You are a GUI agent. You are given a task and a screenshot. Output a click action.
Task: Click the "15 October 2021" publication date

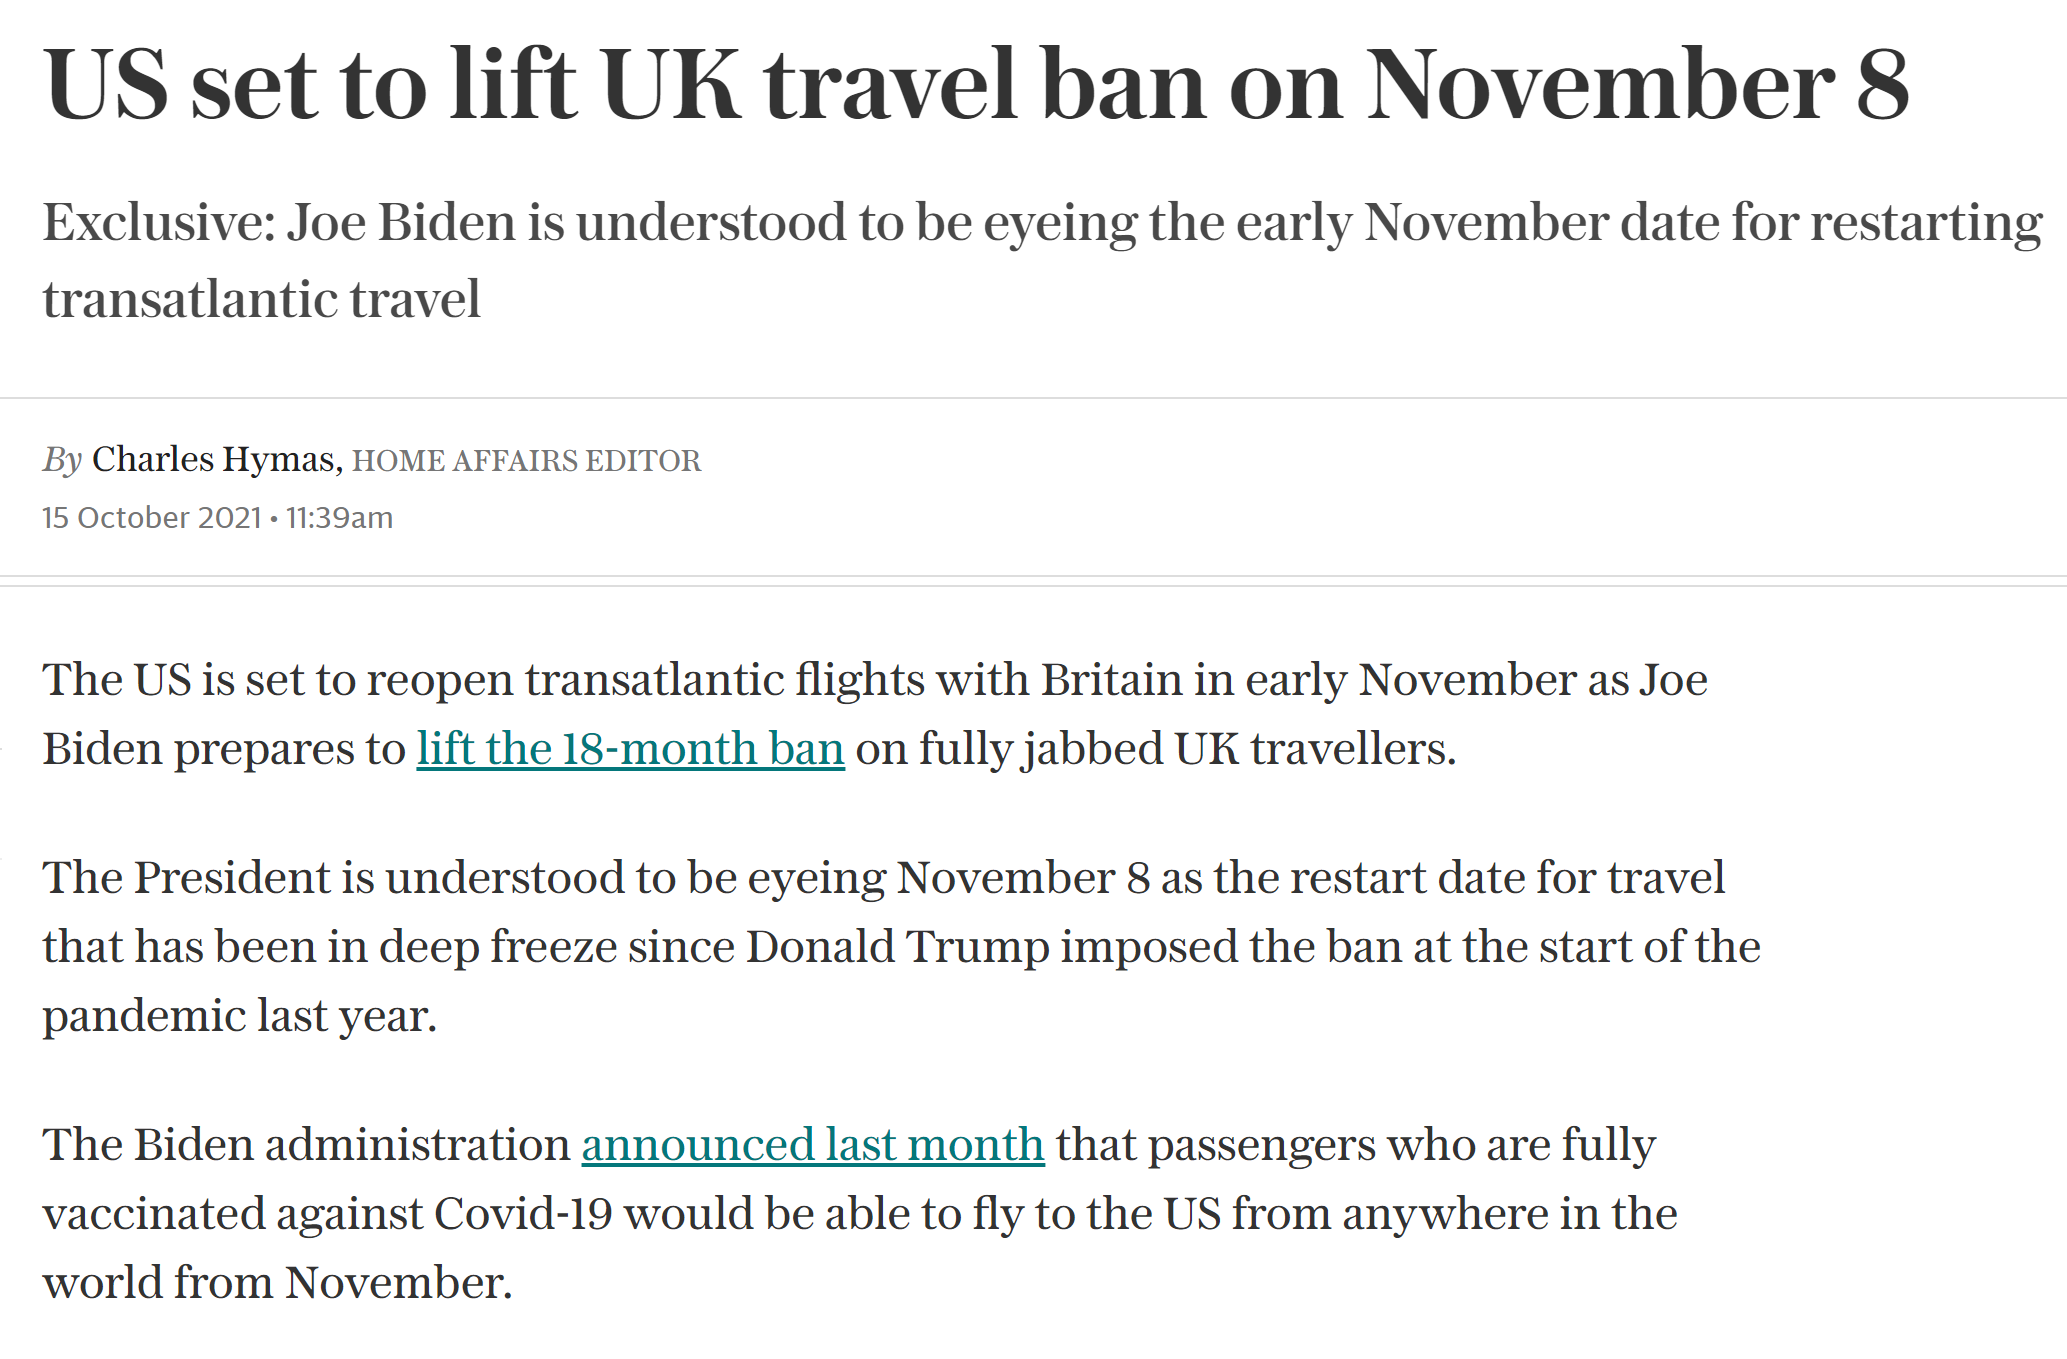(151, 518)
